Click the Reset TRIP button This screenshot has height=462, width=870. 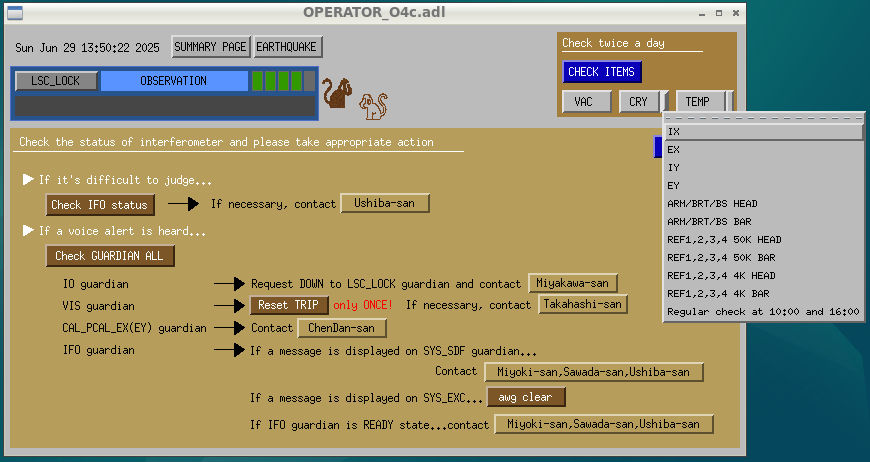coord(289,305)
